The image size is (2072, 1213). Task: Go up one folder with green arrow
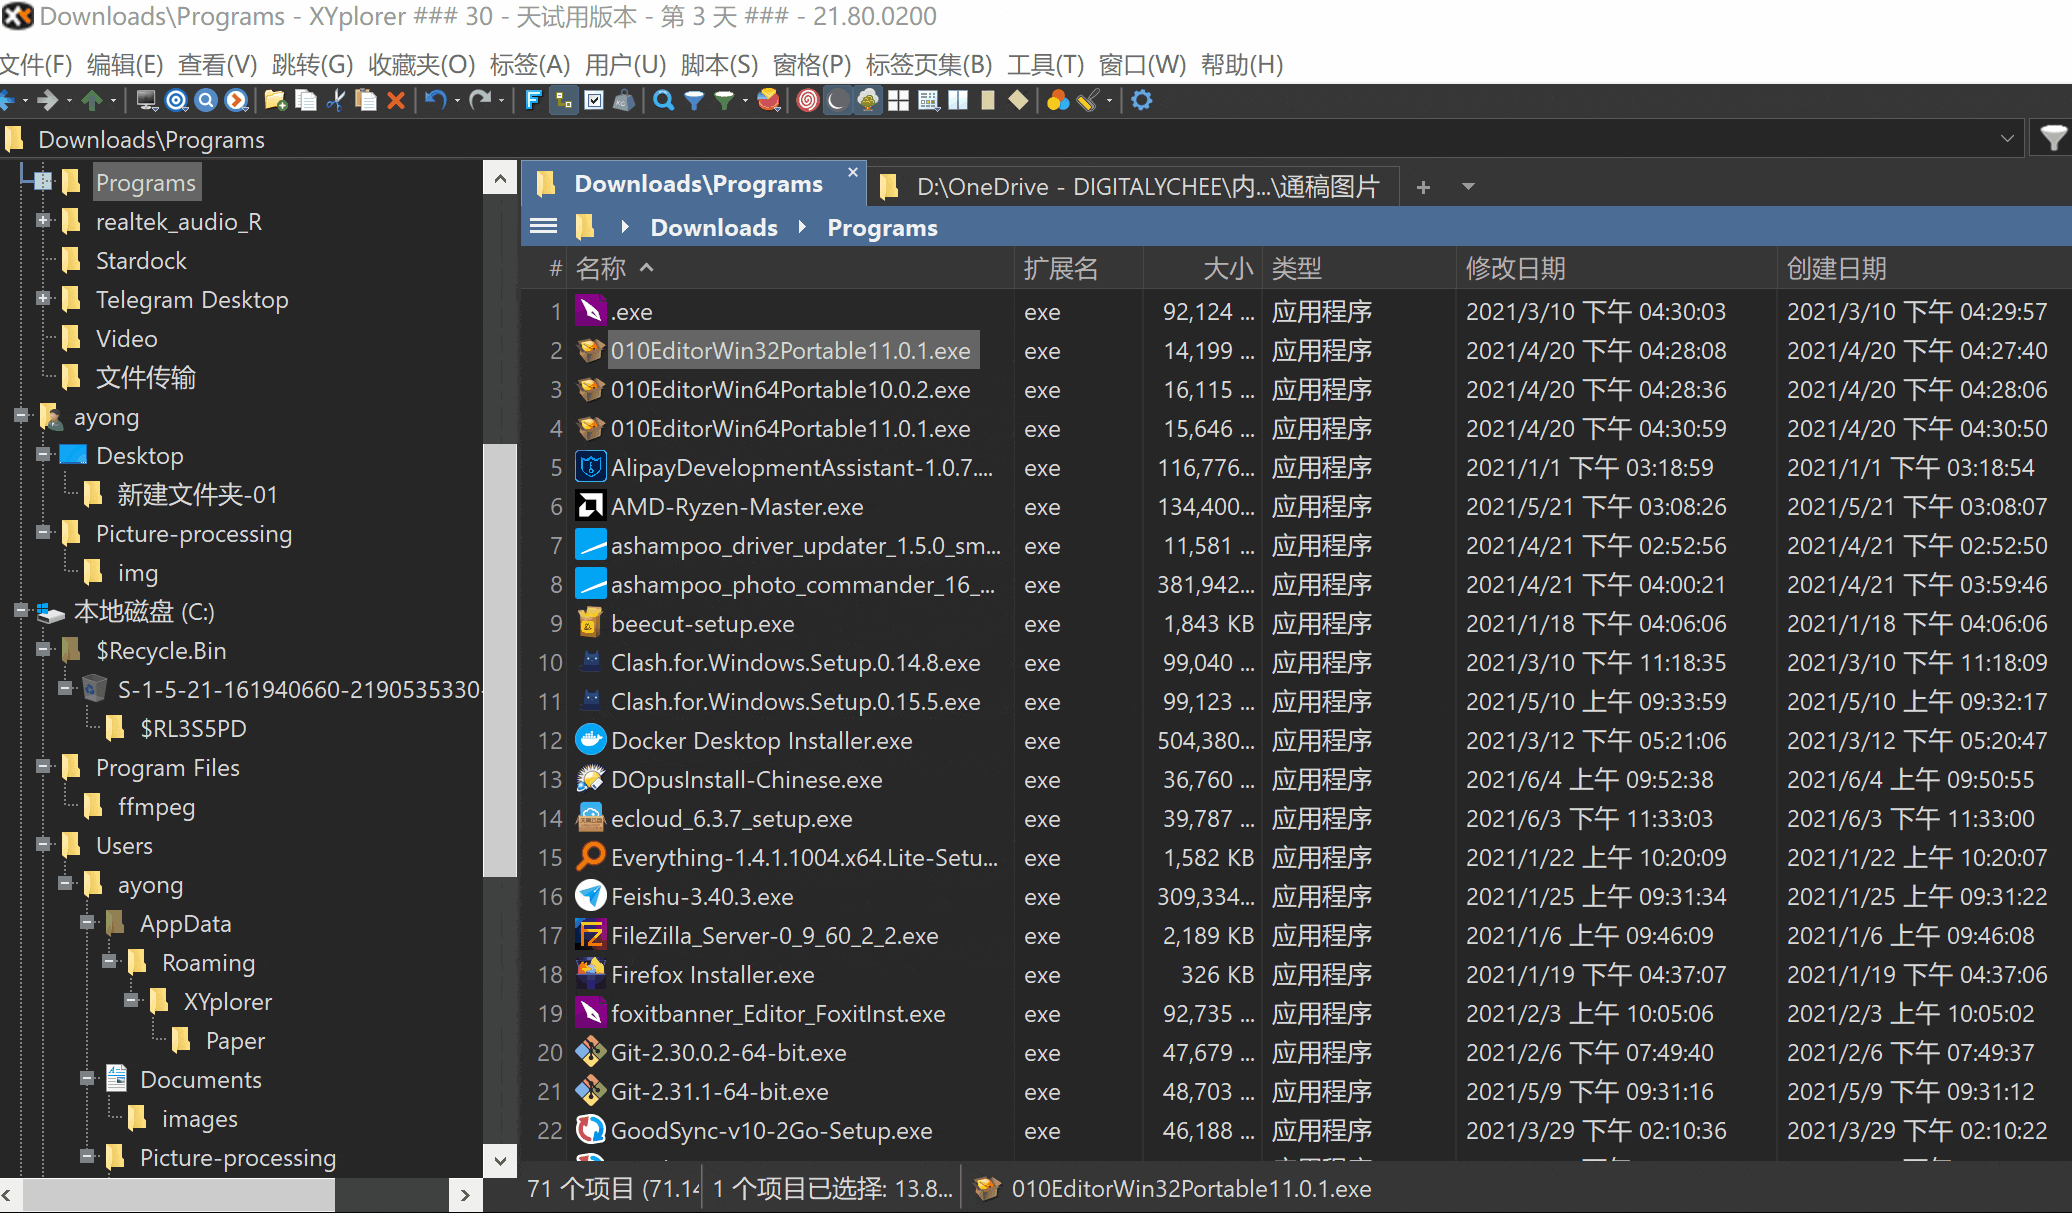point(93,100)
